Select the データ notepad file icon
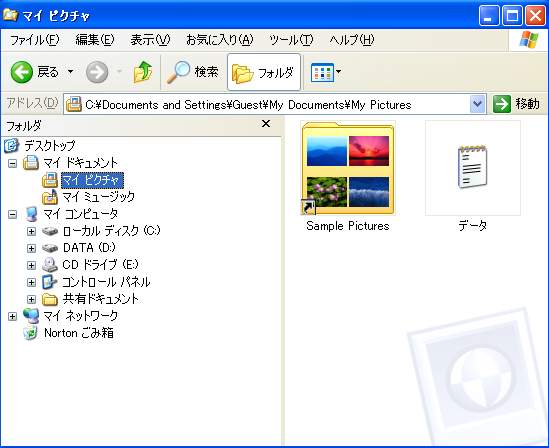 [473, 168]
